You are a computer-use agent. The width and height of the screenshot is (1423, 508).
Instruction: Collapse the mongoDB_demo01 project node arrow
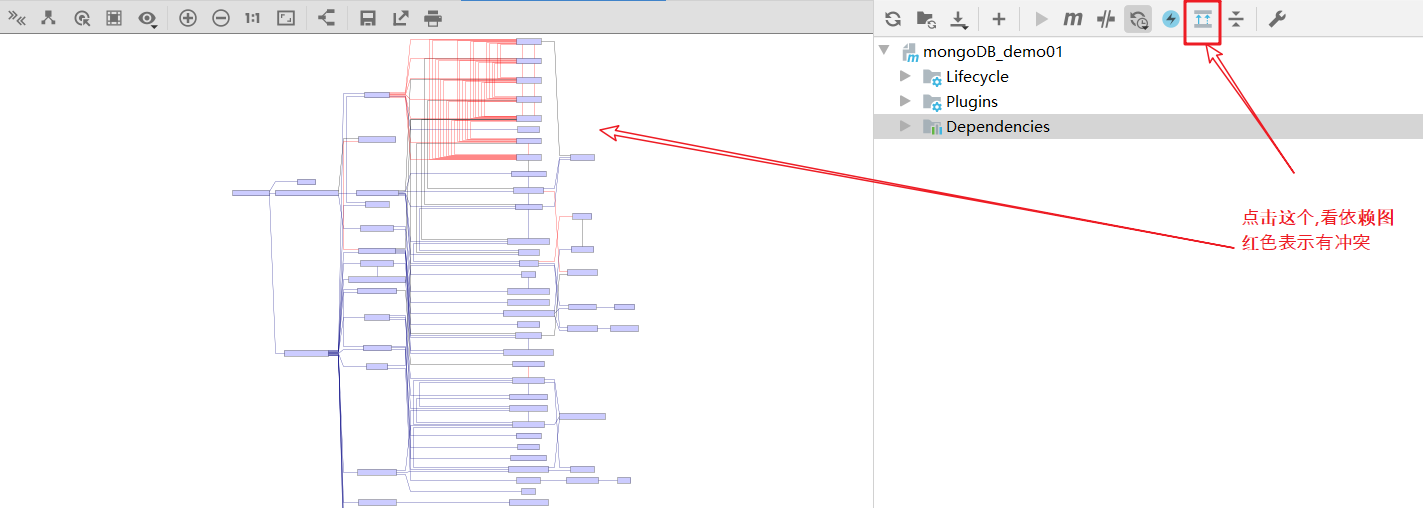click(883, 50)
